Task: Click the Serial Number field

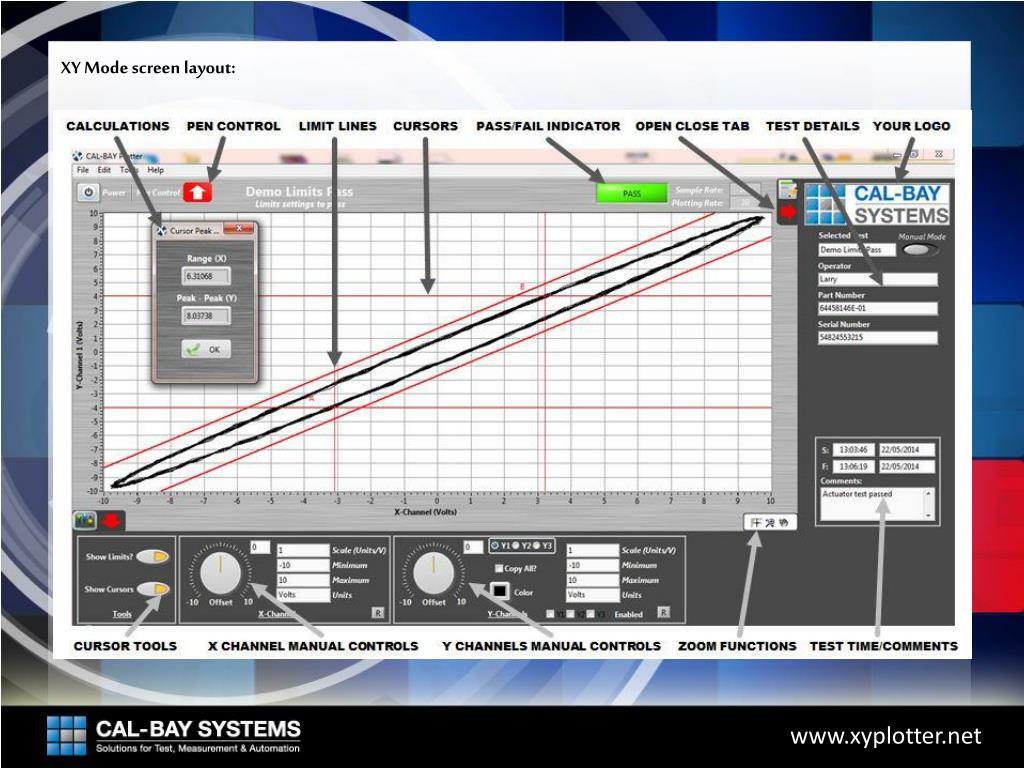Action: point(878,338)
